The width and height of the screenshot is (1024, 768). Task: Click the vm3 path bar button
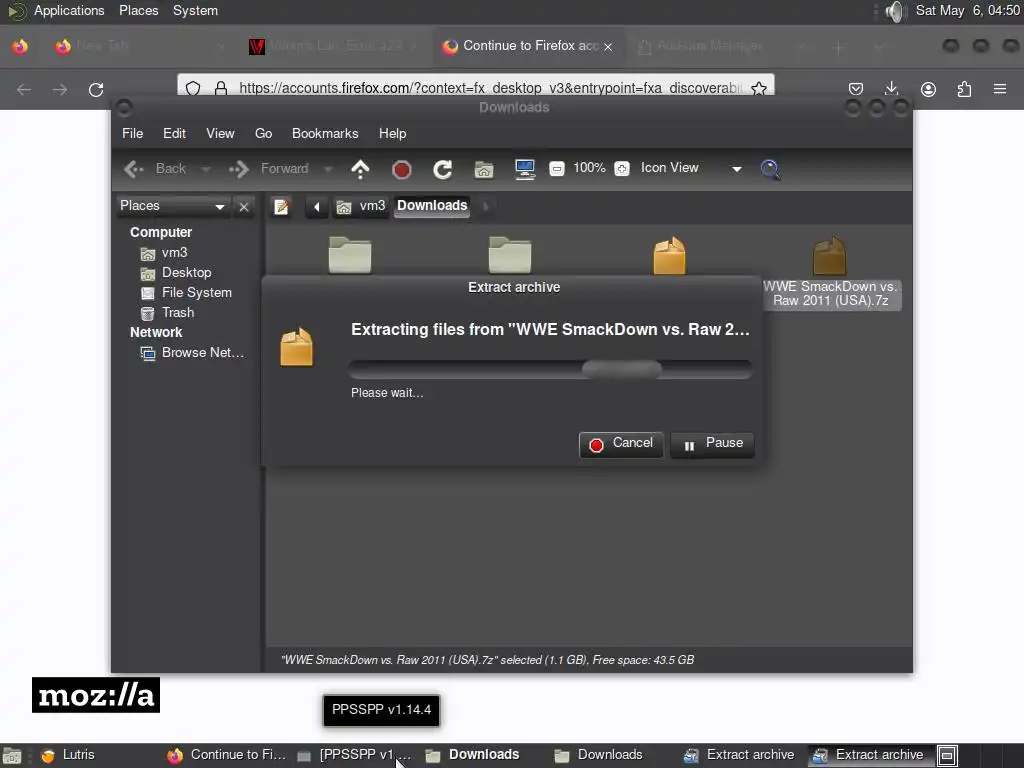click(360, 206)
